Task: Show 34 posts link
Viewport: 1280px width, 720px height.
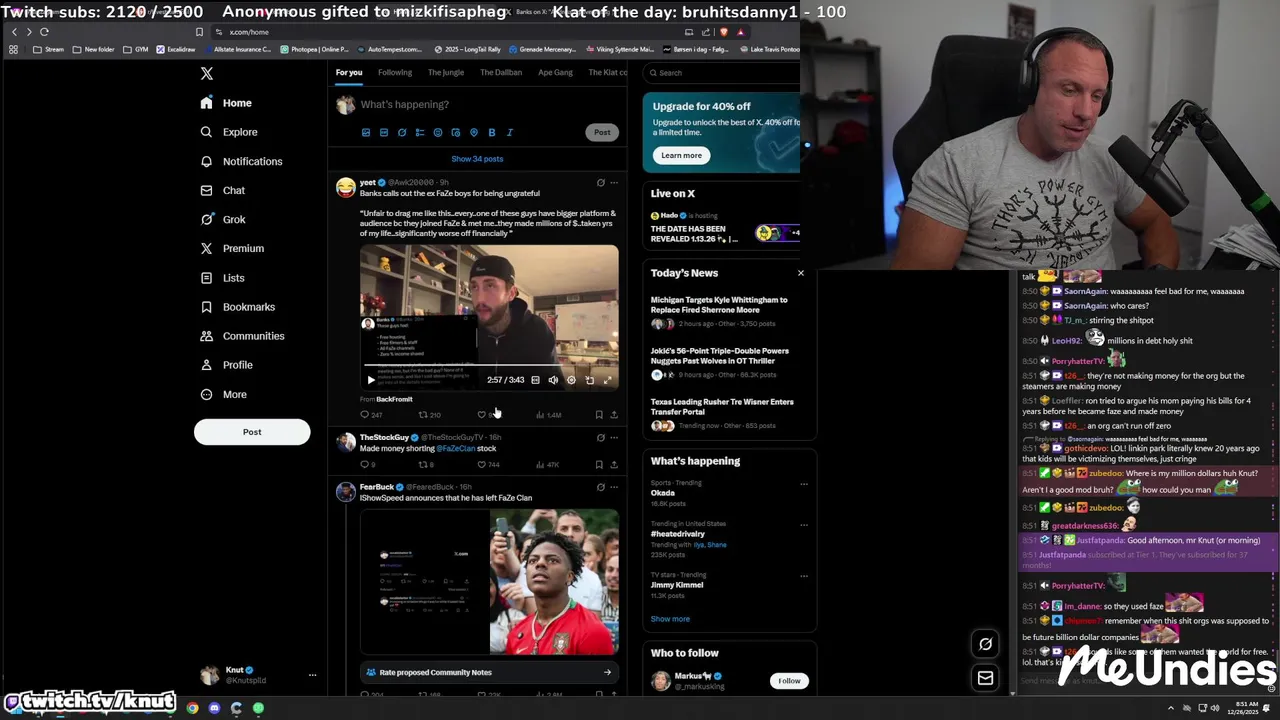Action: pos(477,159)
